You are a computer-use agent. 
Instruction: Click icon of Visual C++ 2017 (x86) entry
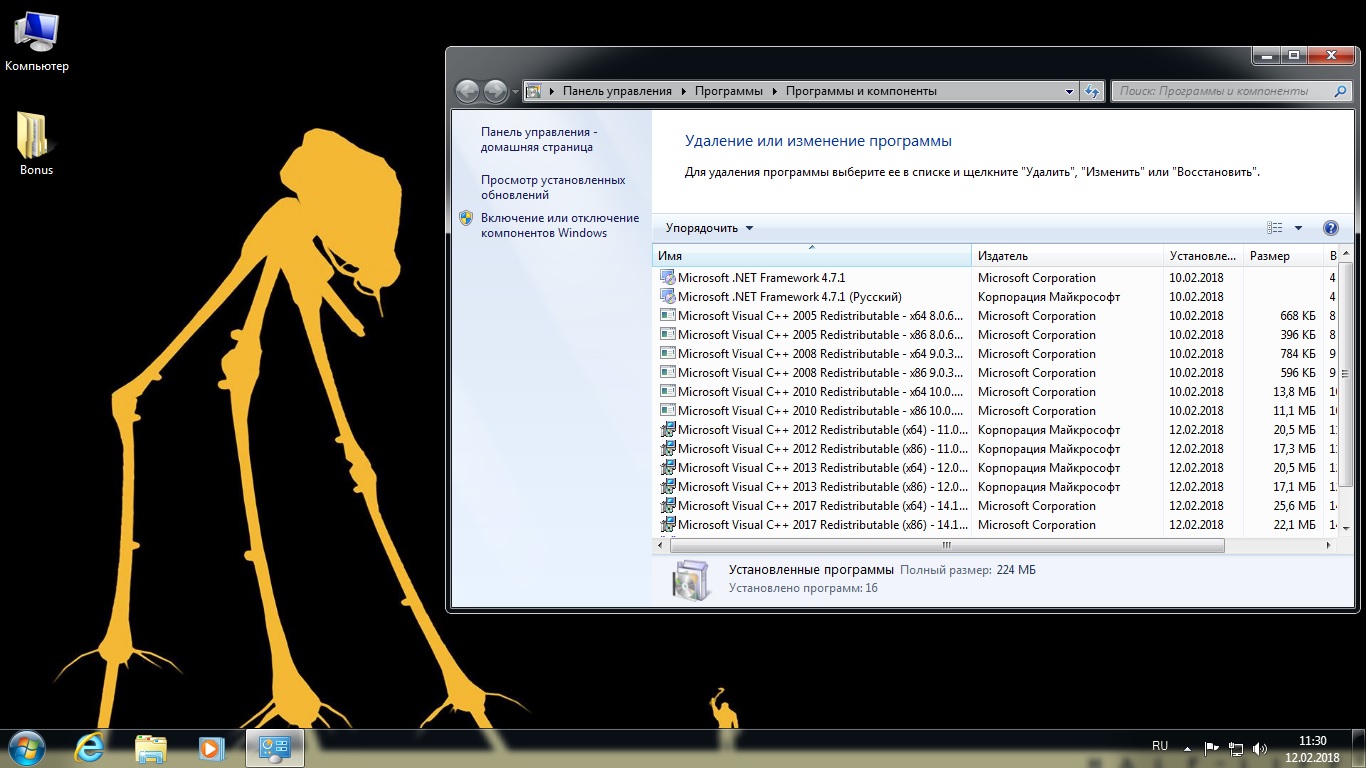668,525
